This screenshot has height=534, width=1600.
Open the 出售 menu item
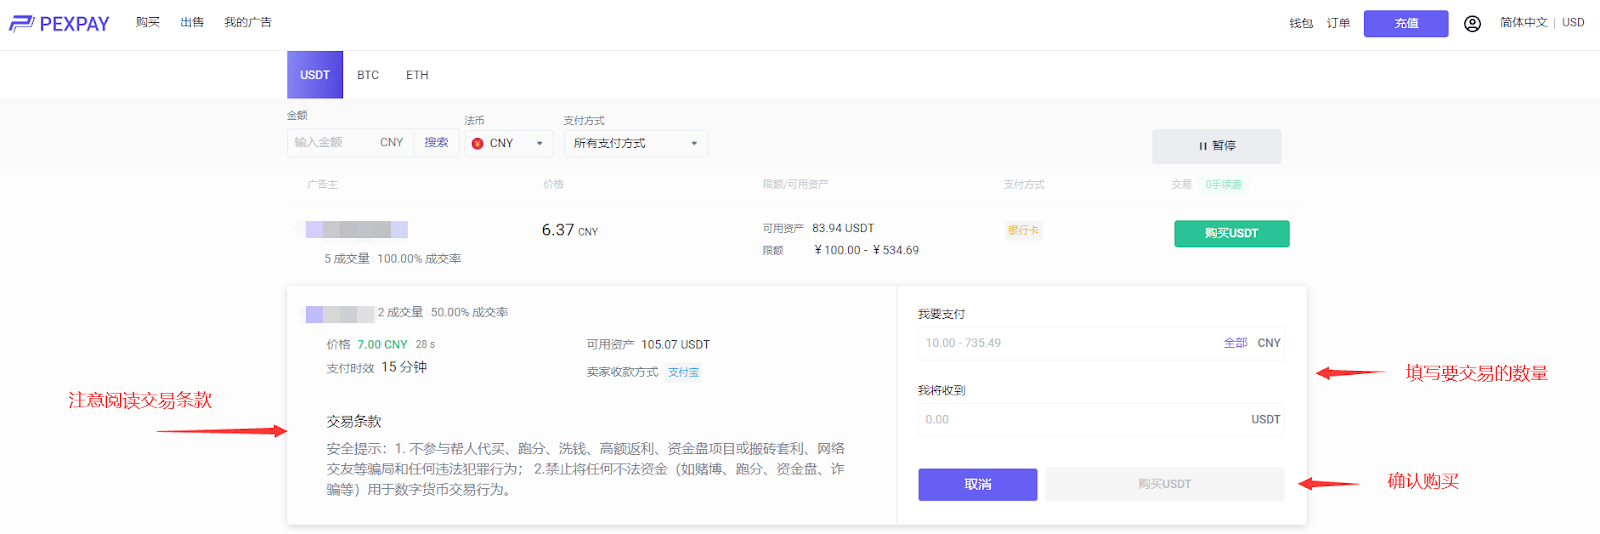tap(192, 22)
